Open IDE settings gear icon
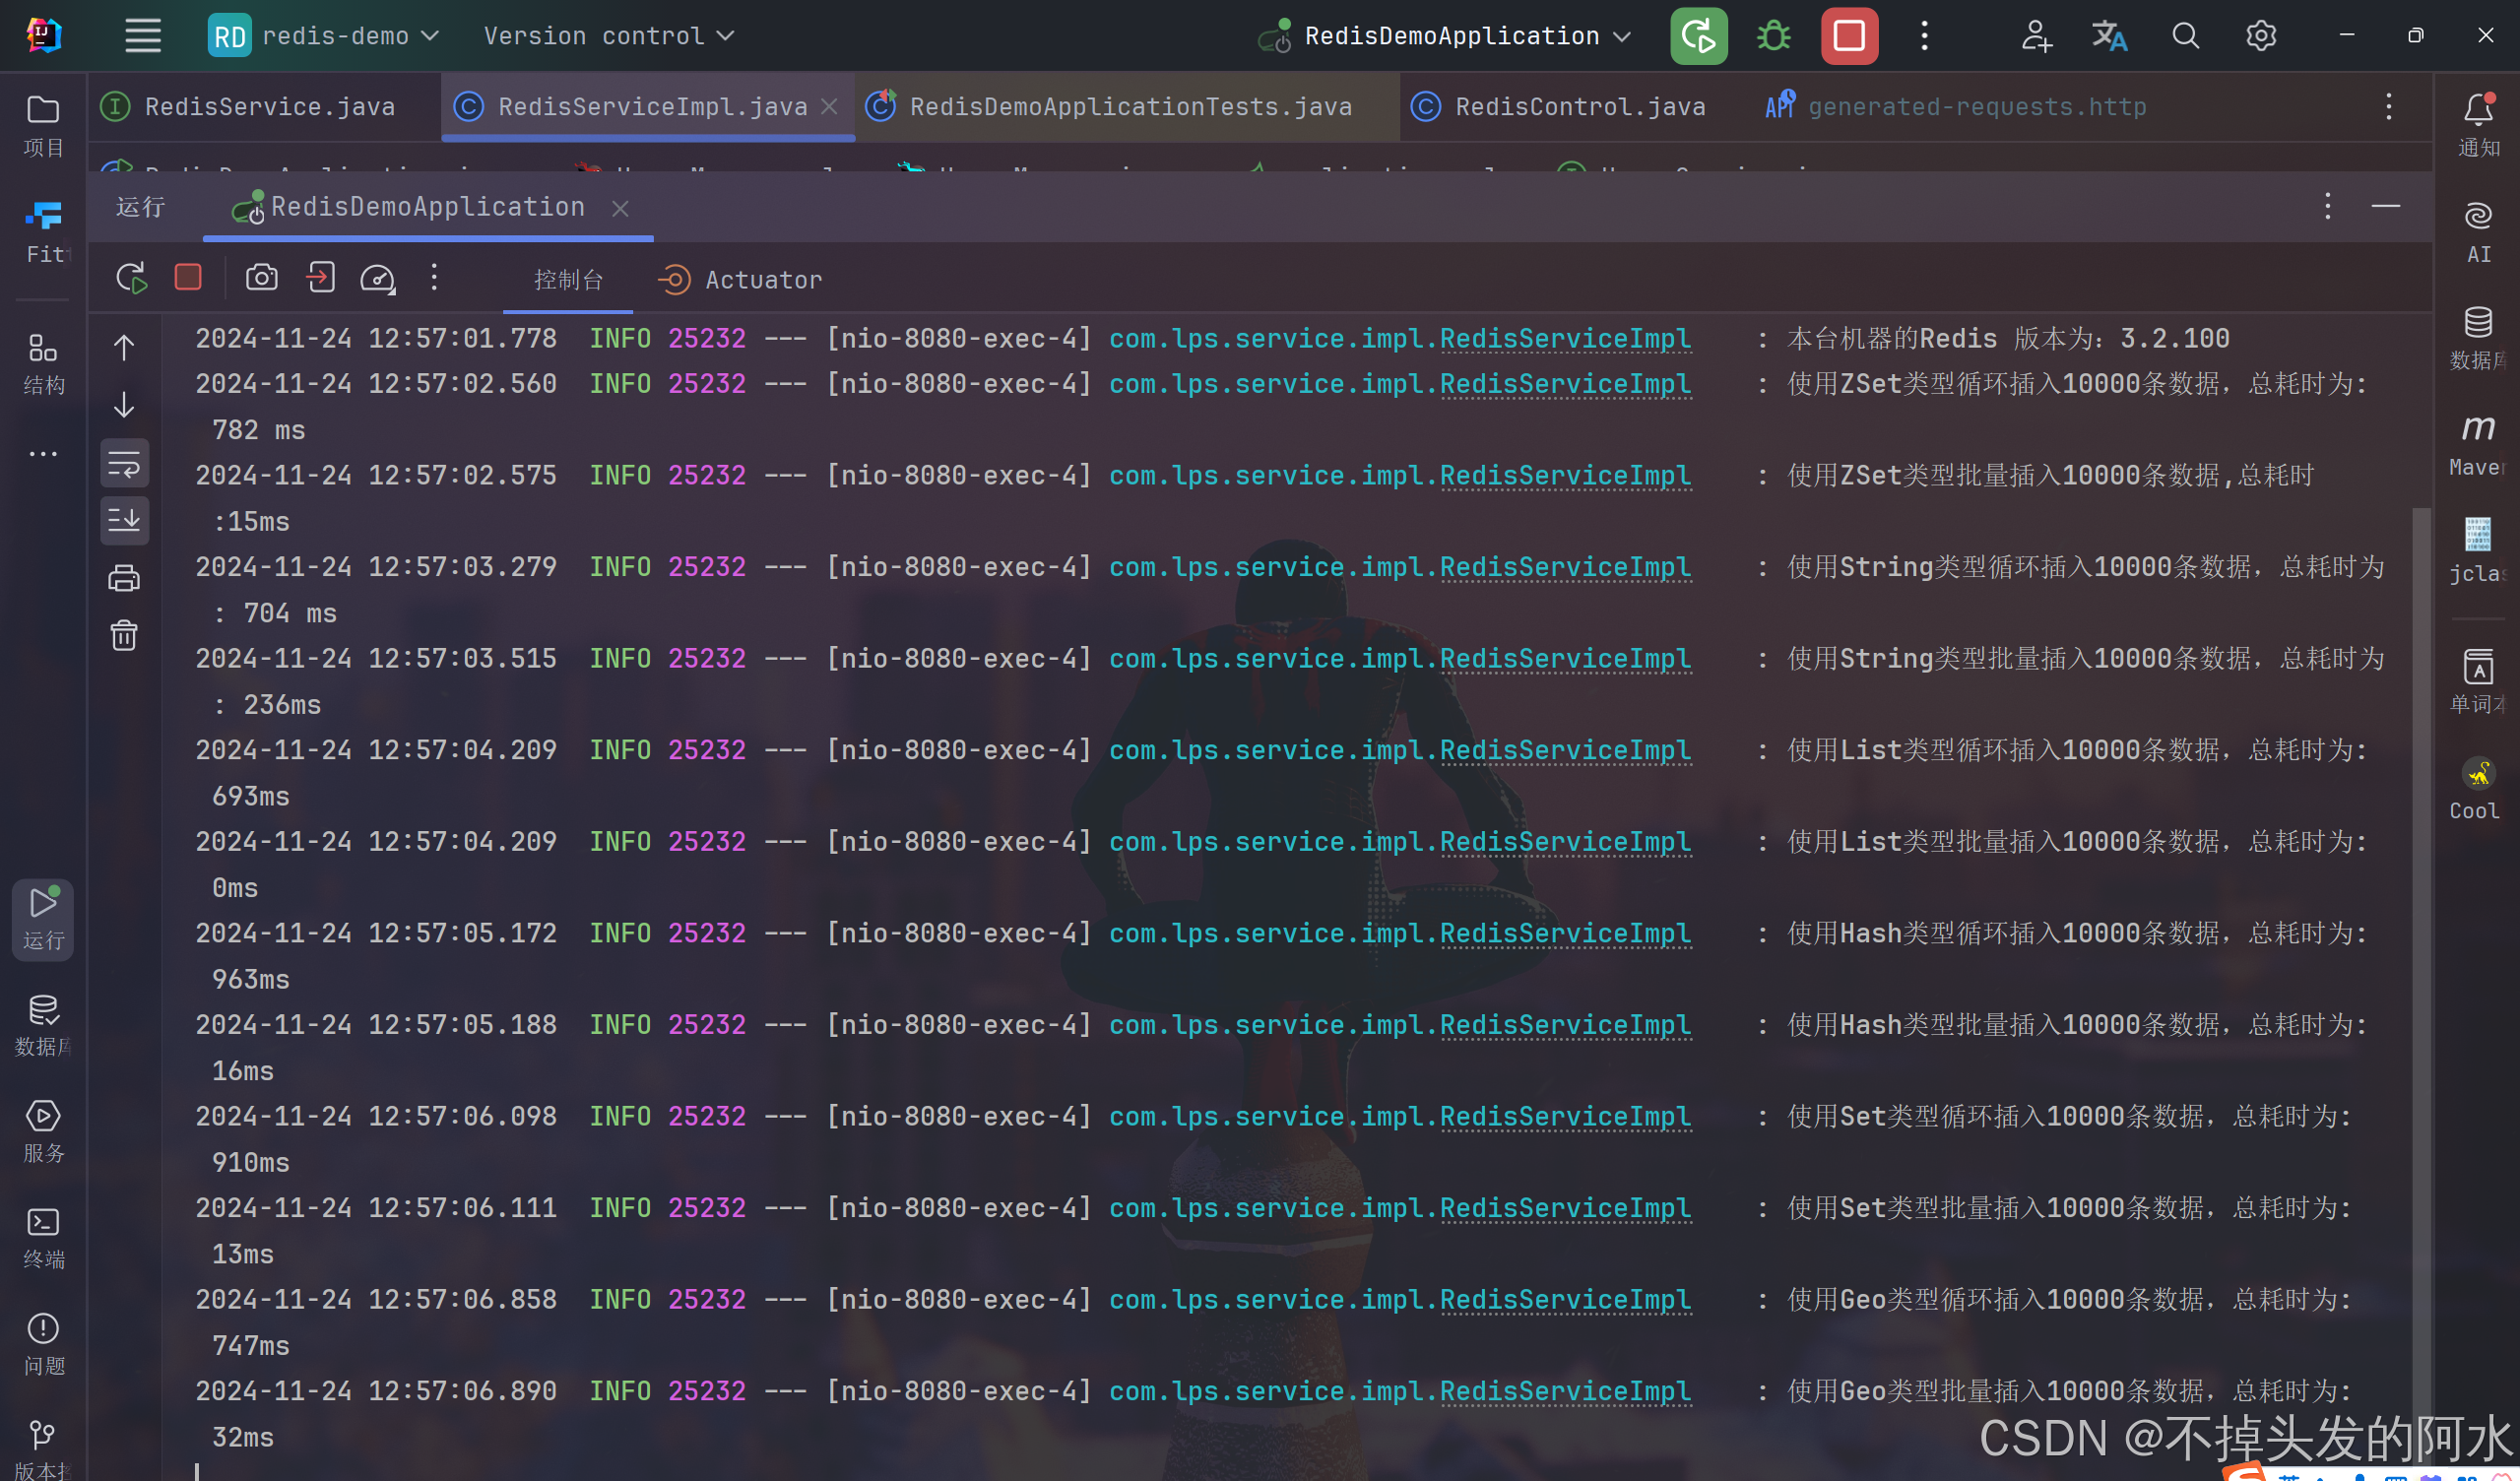Image resolution: width=2520 pixels, height=1481 pixels. (2261, 36)
